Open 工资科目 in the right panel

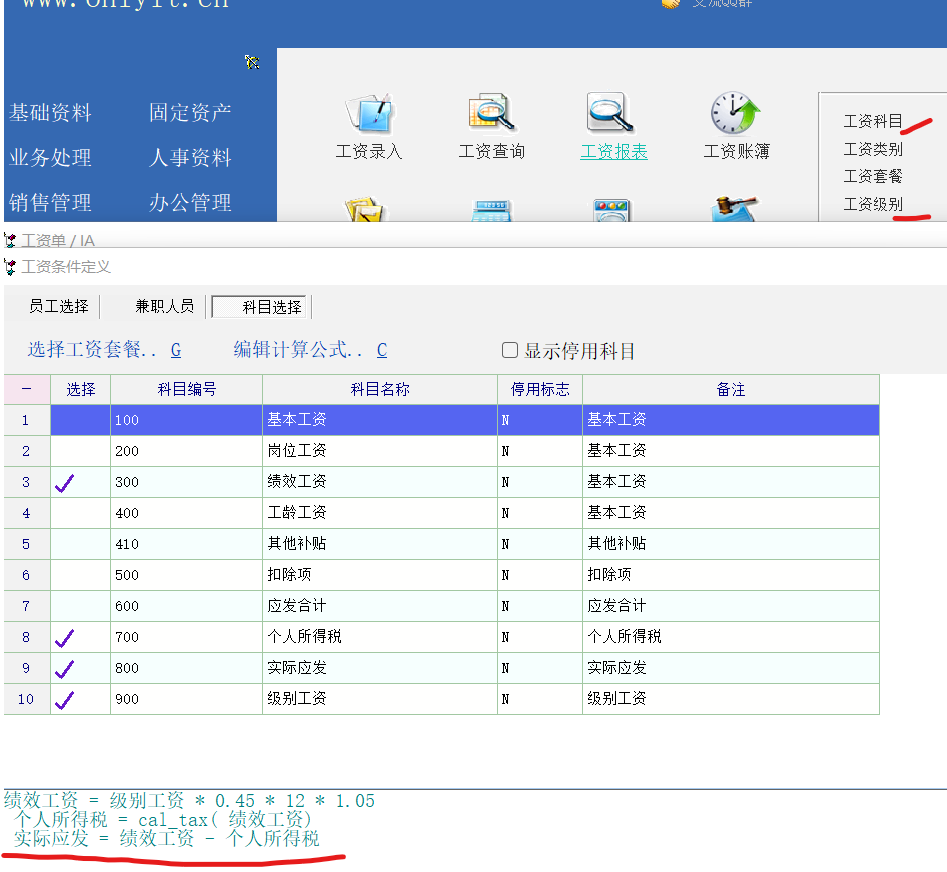(873, 121)
